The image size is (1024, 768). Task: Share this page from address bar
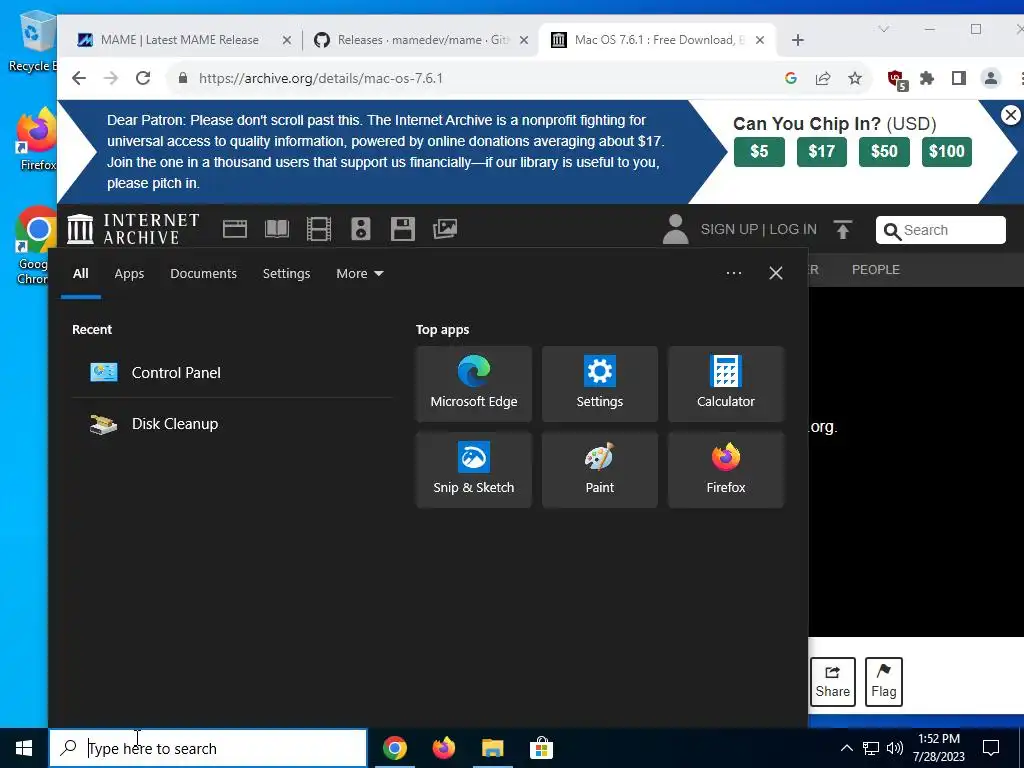tap(823, 78)
